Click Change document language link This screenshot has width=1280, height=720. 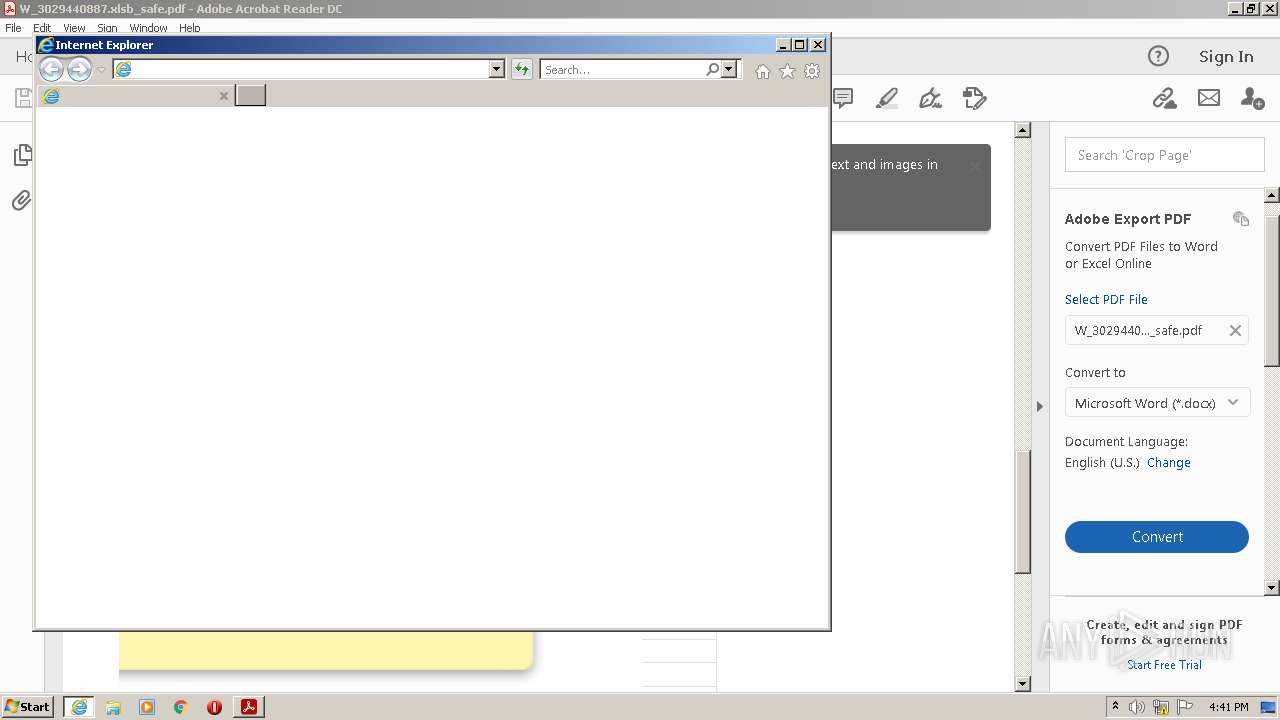click(1169, 463)
